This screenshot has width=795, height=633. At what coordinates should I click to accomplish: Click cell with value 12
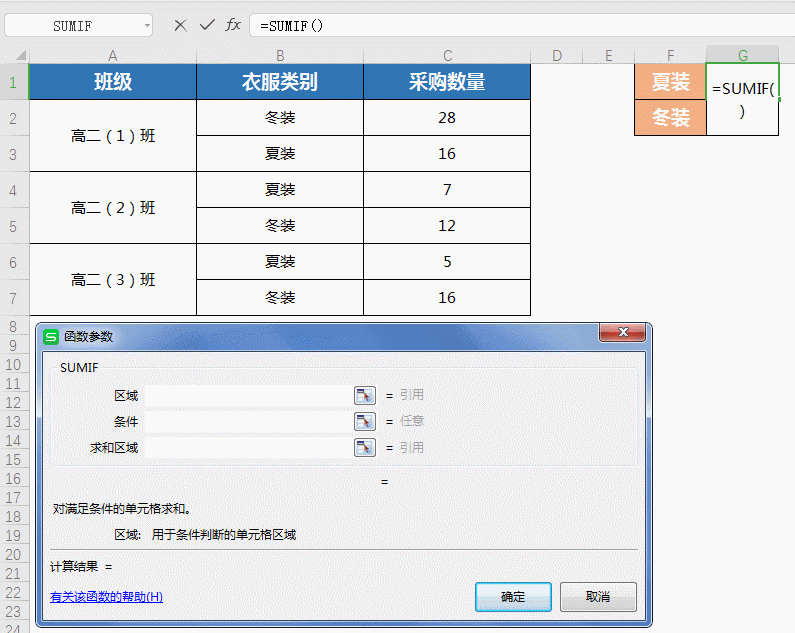[x=447, y=226]
